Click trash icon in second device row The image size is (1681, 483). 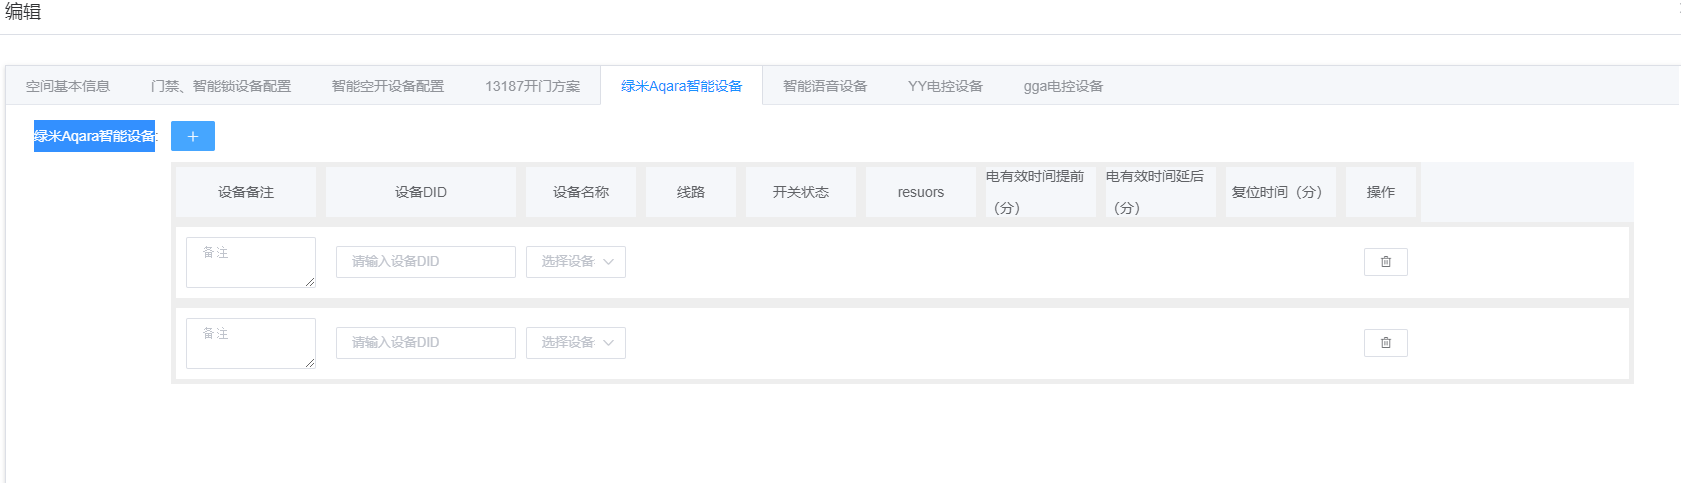tap(1385, 343)
